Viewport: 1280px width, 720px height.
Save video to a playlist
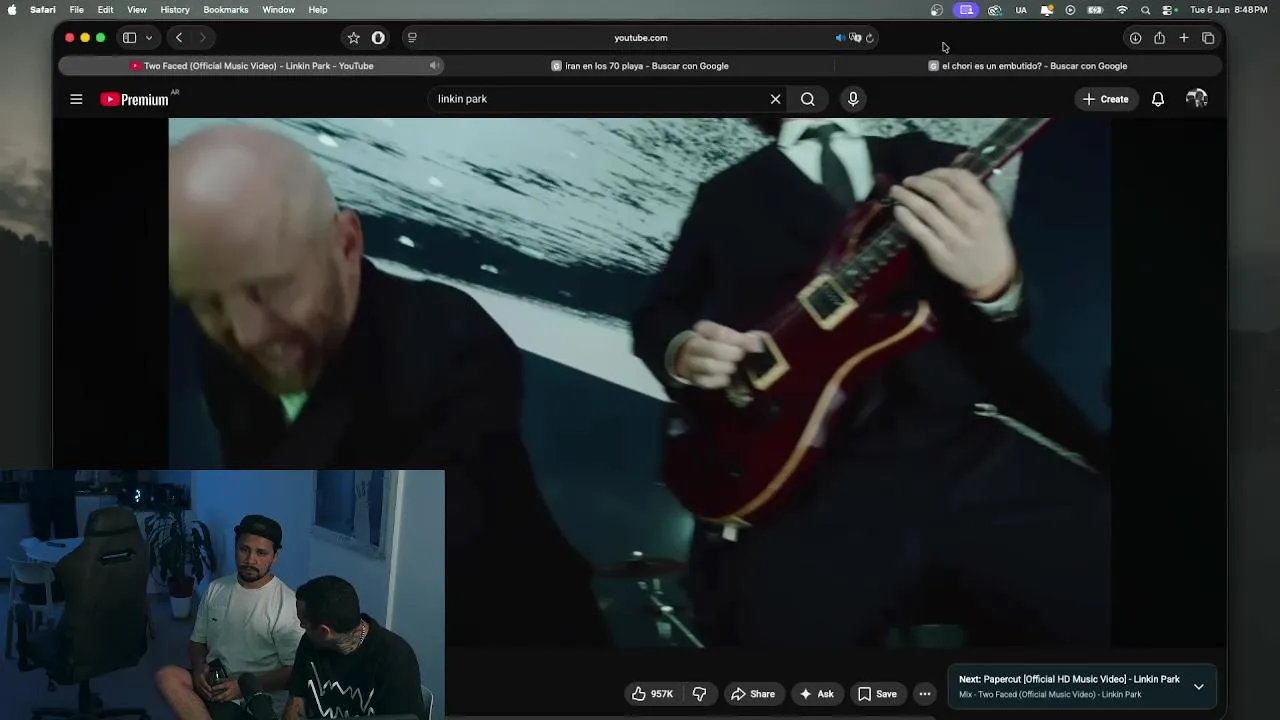[877, 694]
